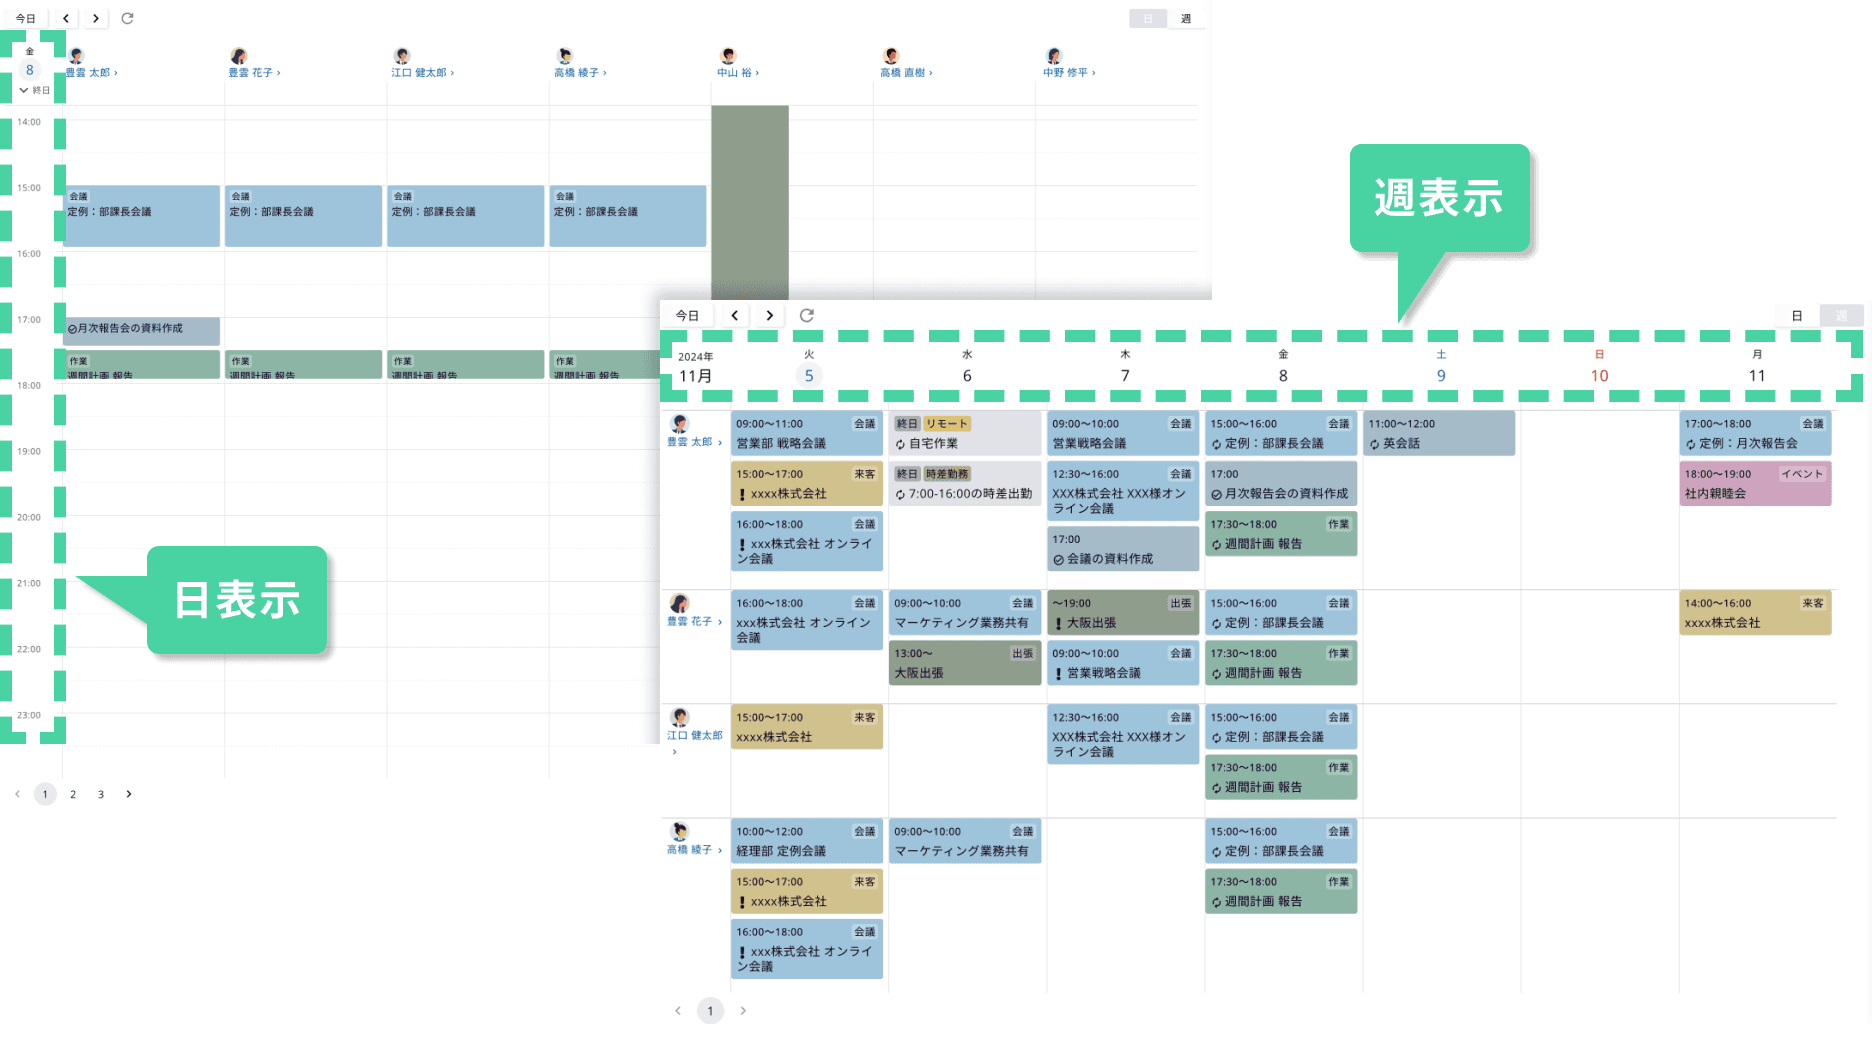
Task: Refresh the day view calendar
Action: pos(127,18)
